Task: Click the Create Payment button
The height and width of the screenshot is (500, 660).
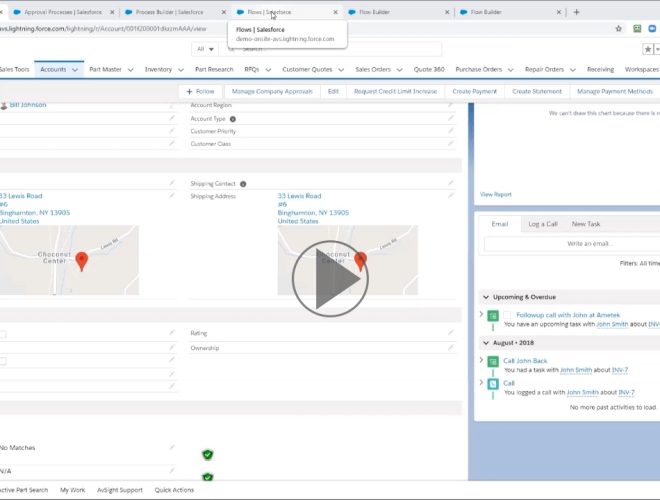Action: 474,91
